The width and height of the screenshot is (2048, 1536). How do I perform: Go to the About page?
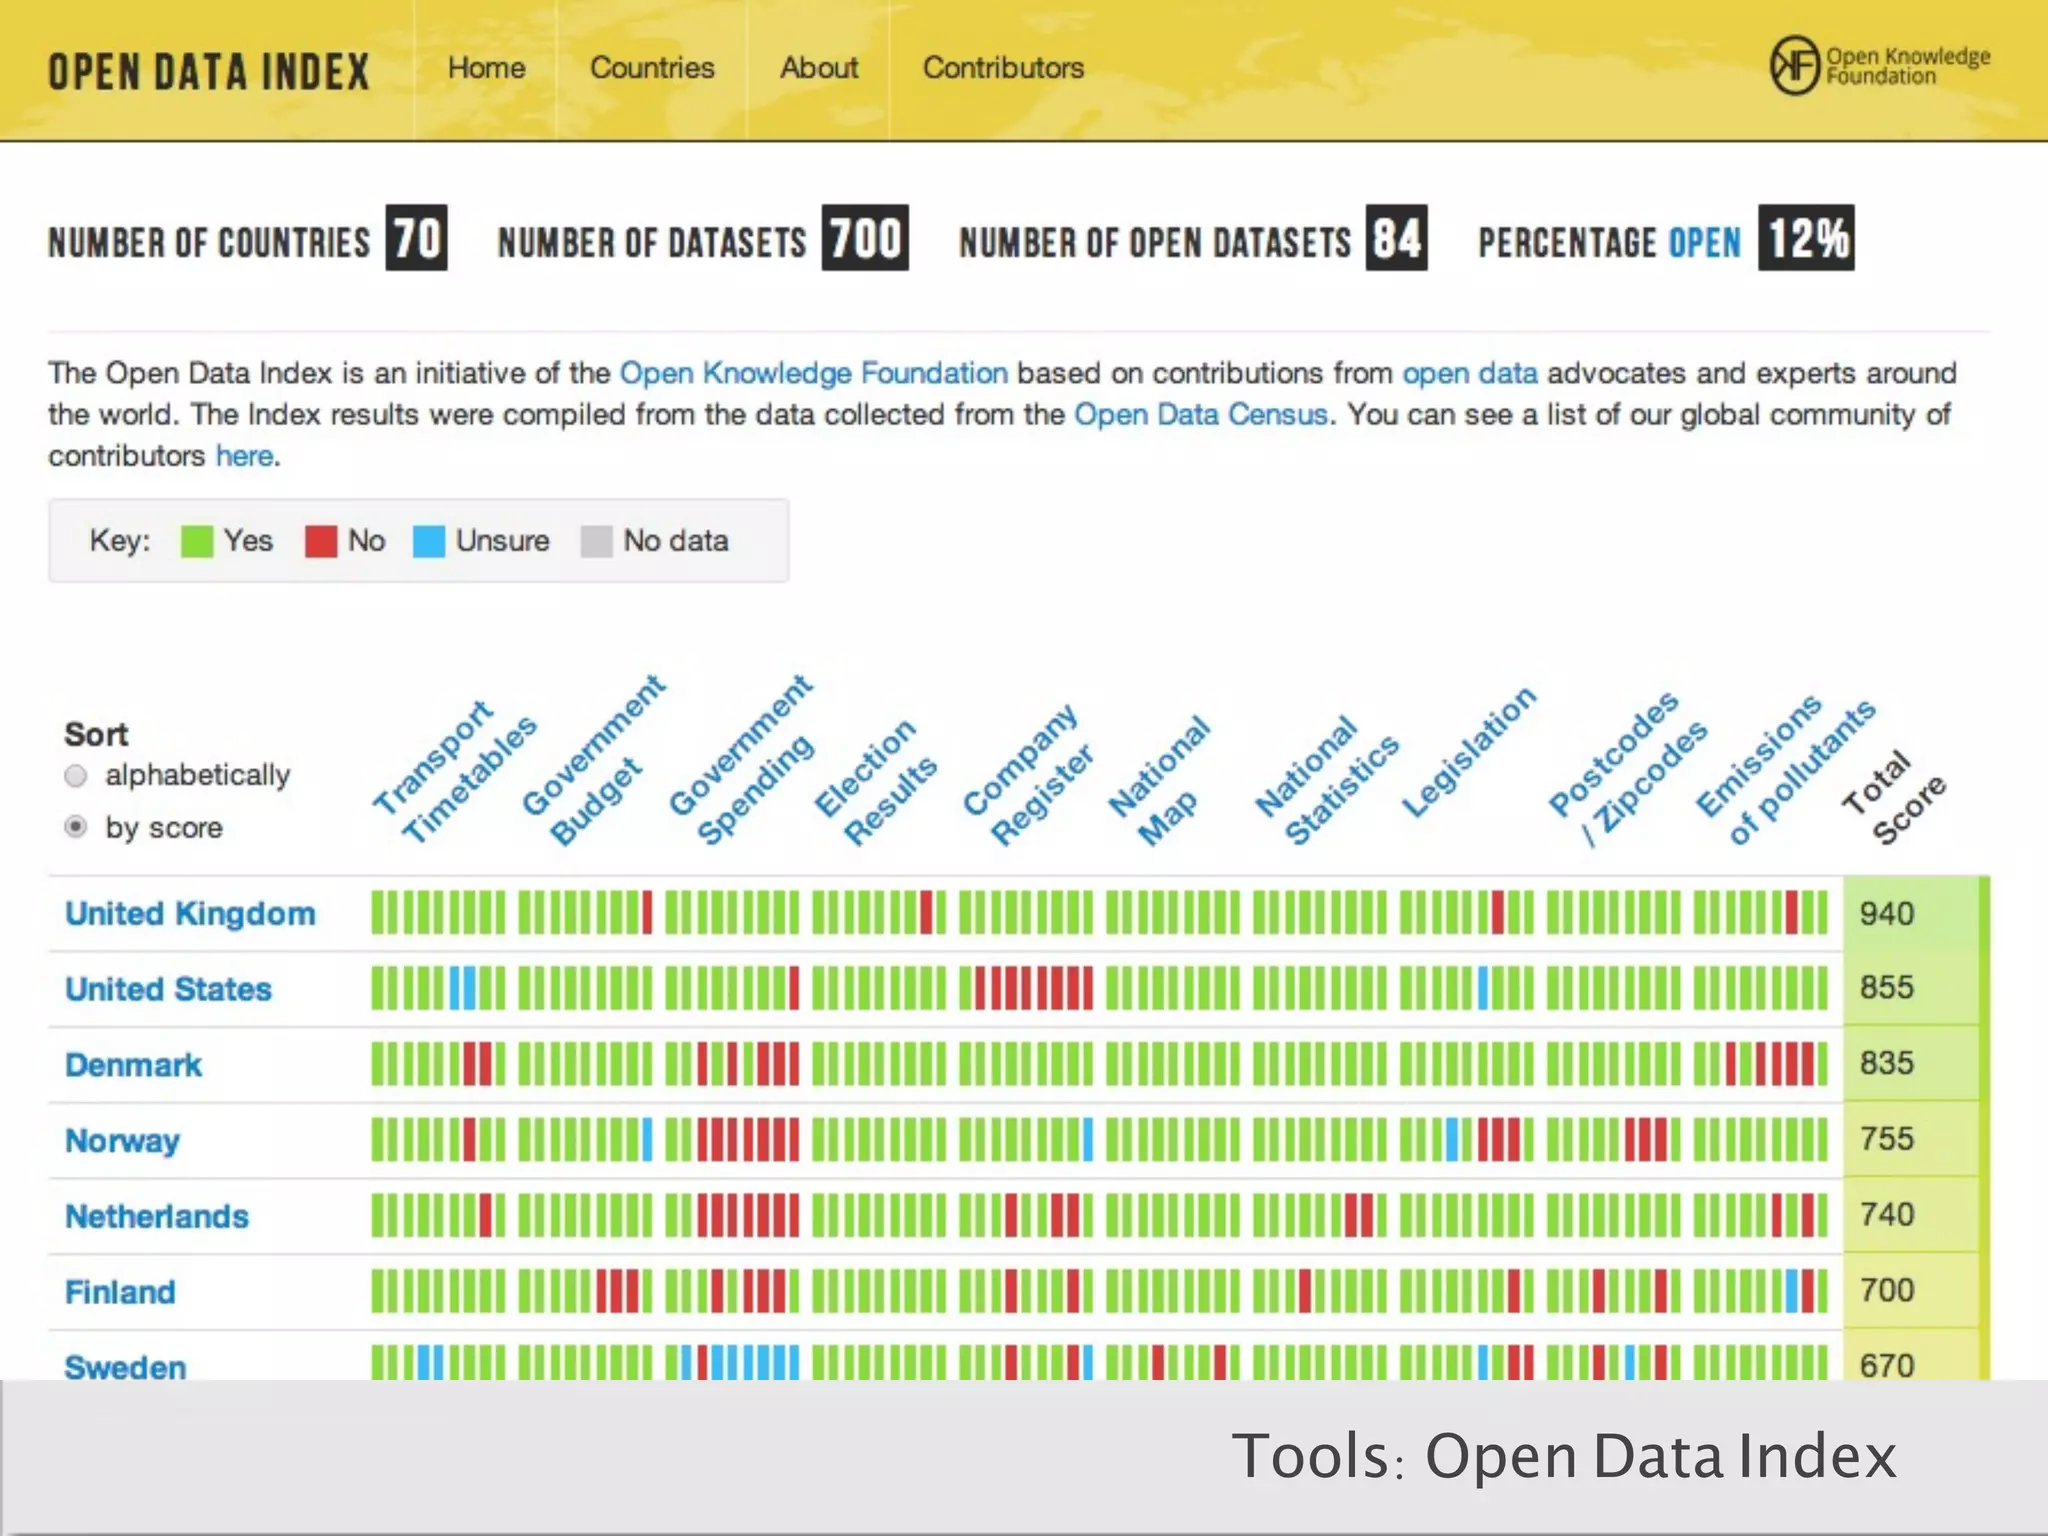[818, 68]
